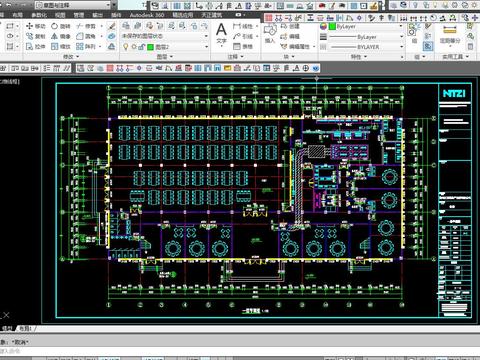Image resolution: width=480 pixels, height=360 pixels.
Task: Select the Scale (缩放) tool
Action: 61,47
